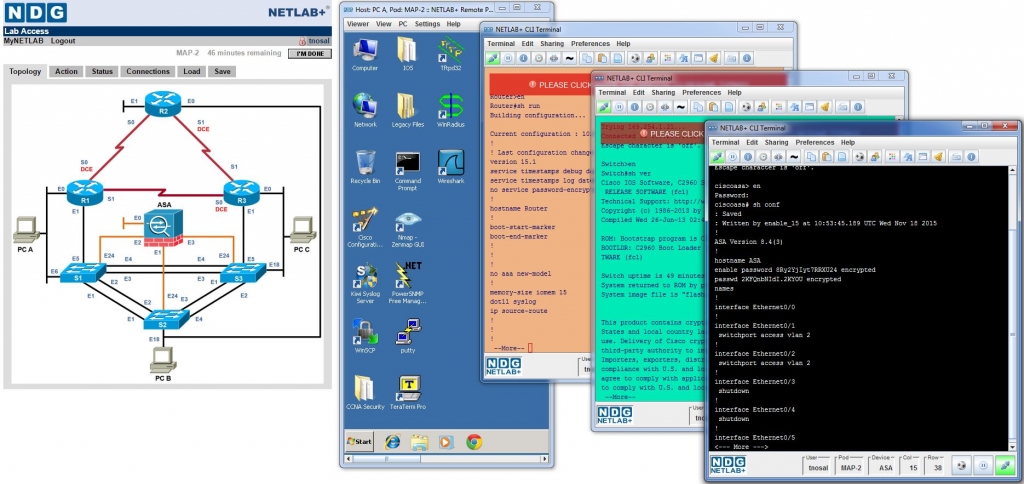Open Edit menu in ASA terminal window
This screenshot has height=484, width=1024.
pos(752,142)
